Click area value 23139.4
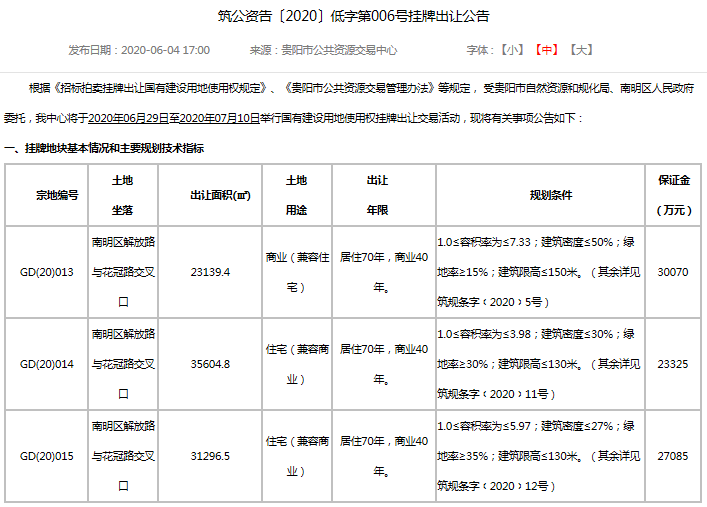 (x=210, y=272)
